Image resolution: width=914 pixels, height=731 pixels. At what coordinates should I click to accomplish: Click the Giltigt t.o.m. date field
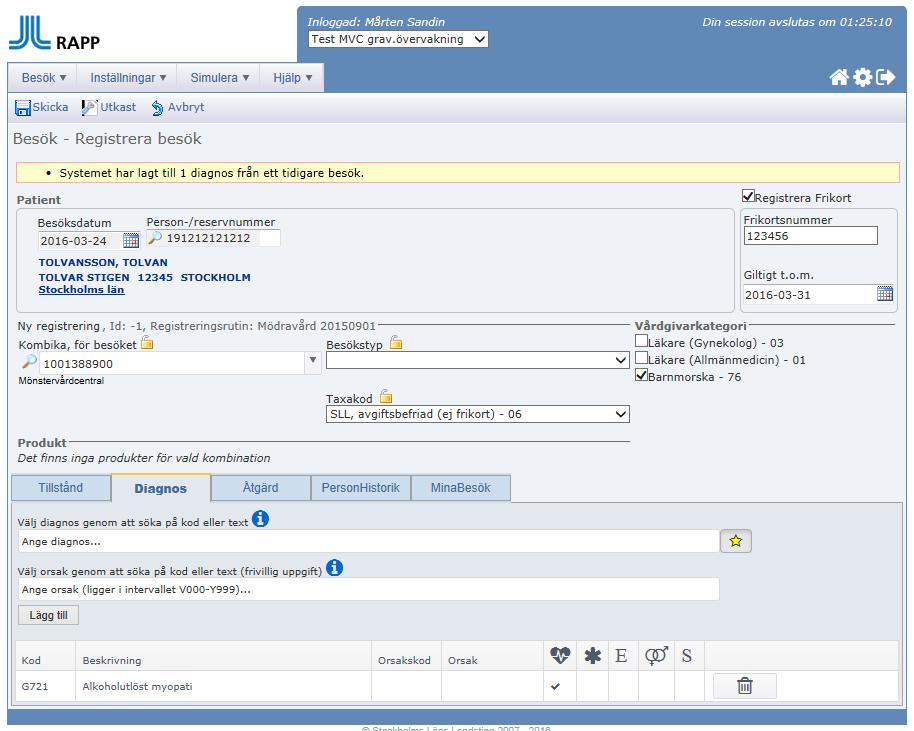click(810, 294)
